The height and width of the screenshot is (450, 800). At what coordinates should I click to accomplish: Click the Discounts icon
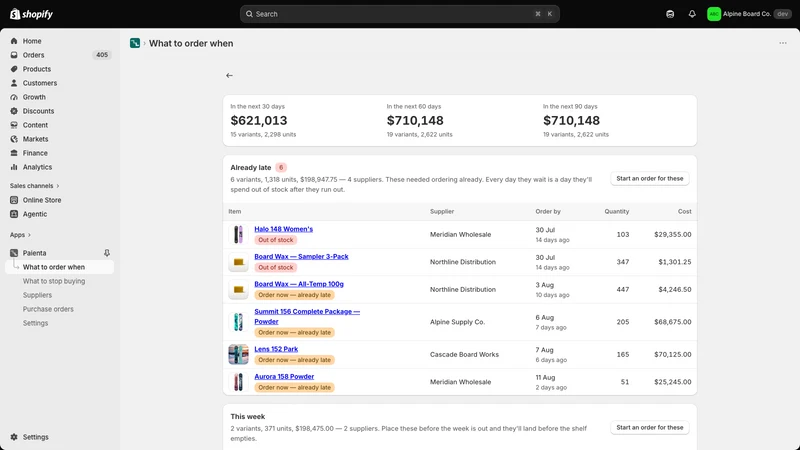[14, 111]
